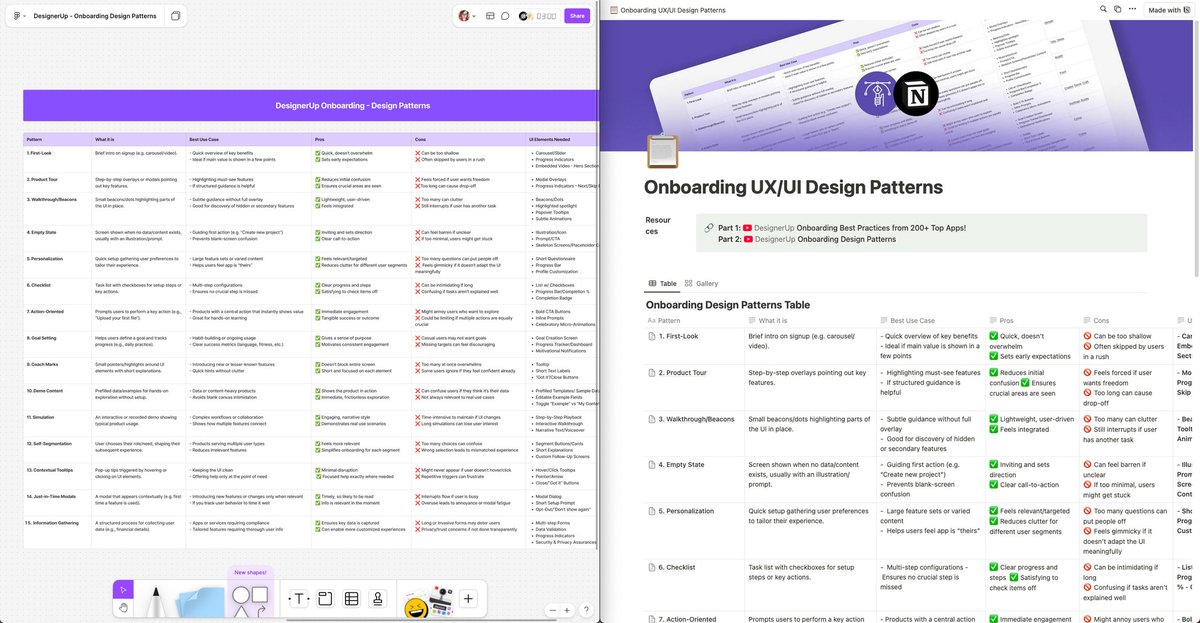1200x623 pixels.
Task: Click the New shapes! label
Action: pos(250,573)
